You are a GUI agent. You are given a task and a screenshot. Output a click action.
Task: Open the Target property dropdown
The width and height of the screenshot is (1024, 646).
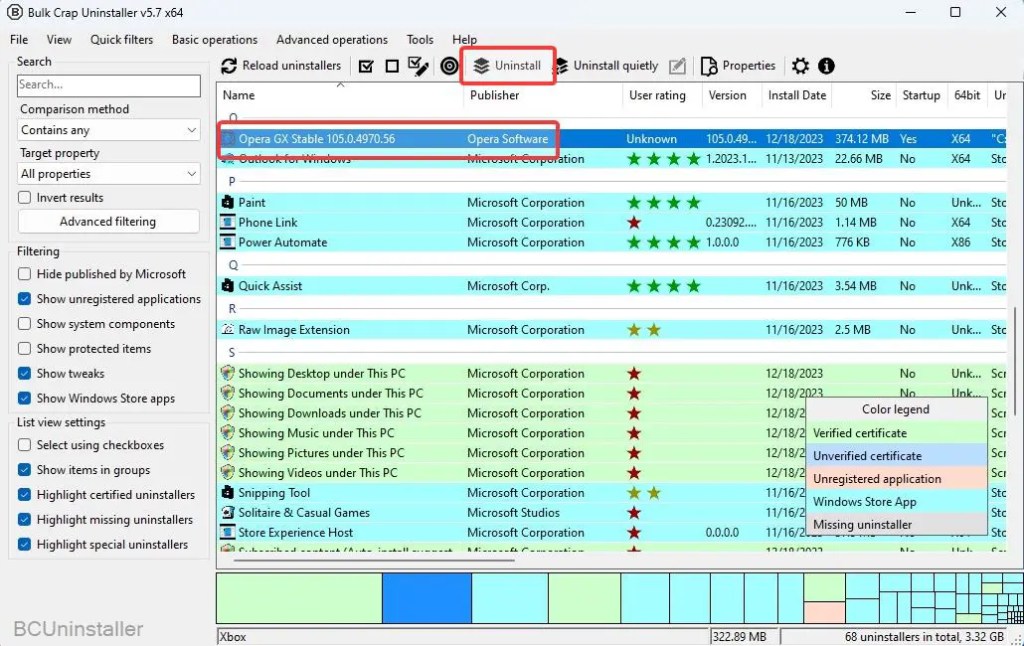108,174
